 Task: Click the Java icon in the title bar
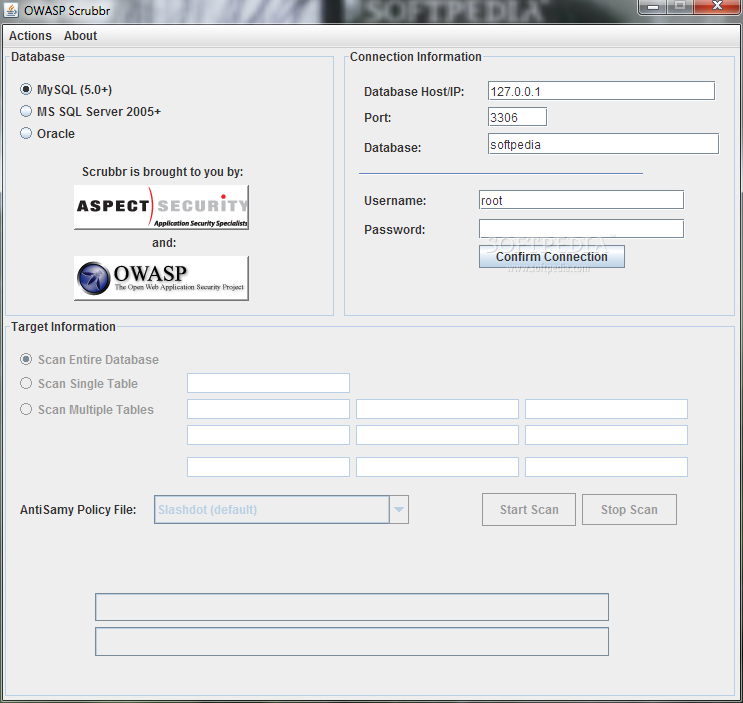pos(10,10)
